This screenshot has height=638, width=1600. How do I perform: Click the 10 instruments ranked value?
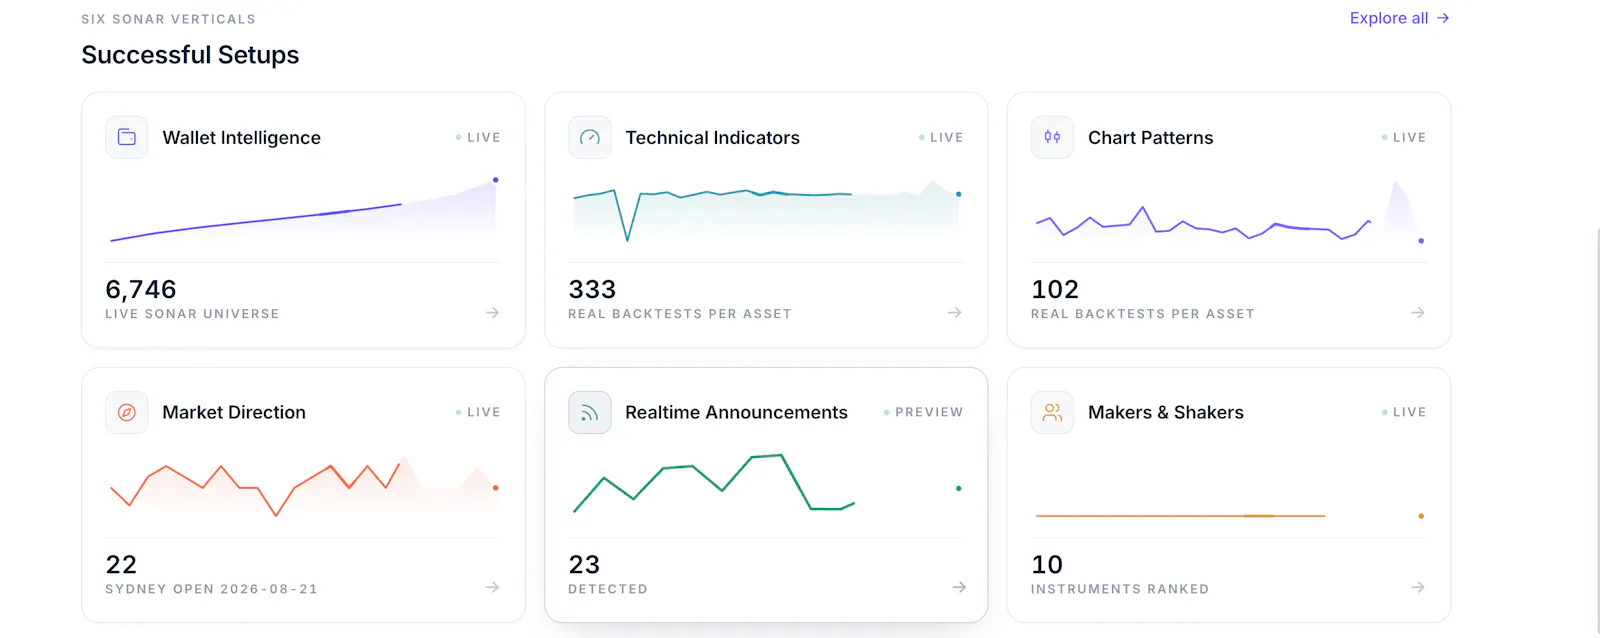(x=1047, y=564)
